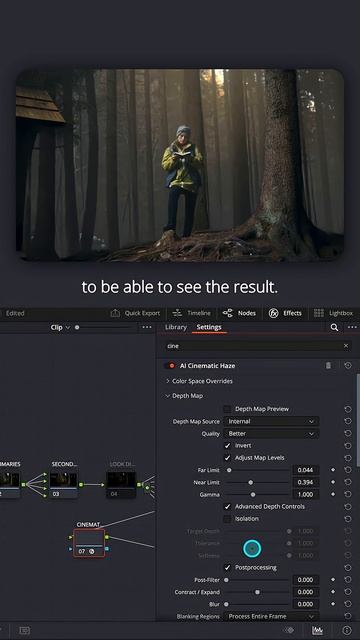Toggle AI Cinematic Haze effect on/off
The height and width of the screenshot is (640, 360).
[171, 366]
